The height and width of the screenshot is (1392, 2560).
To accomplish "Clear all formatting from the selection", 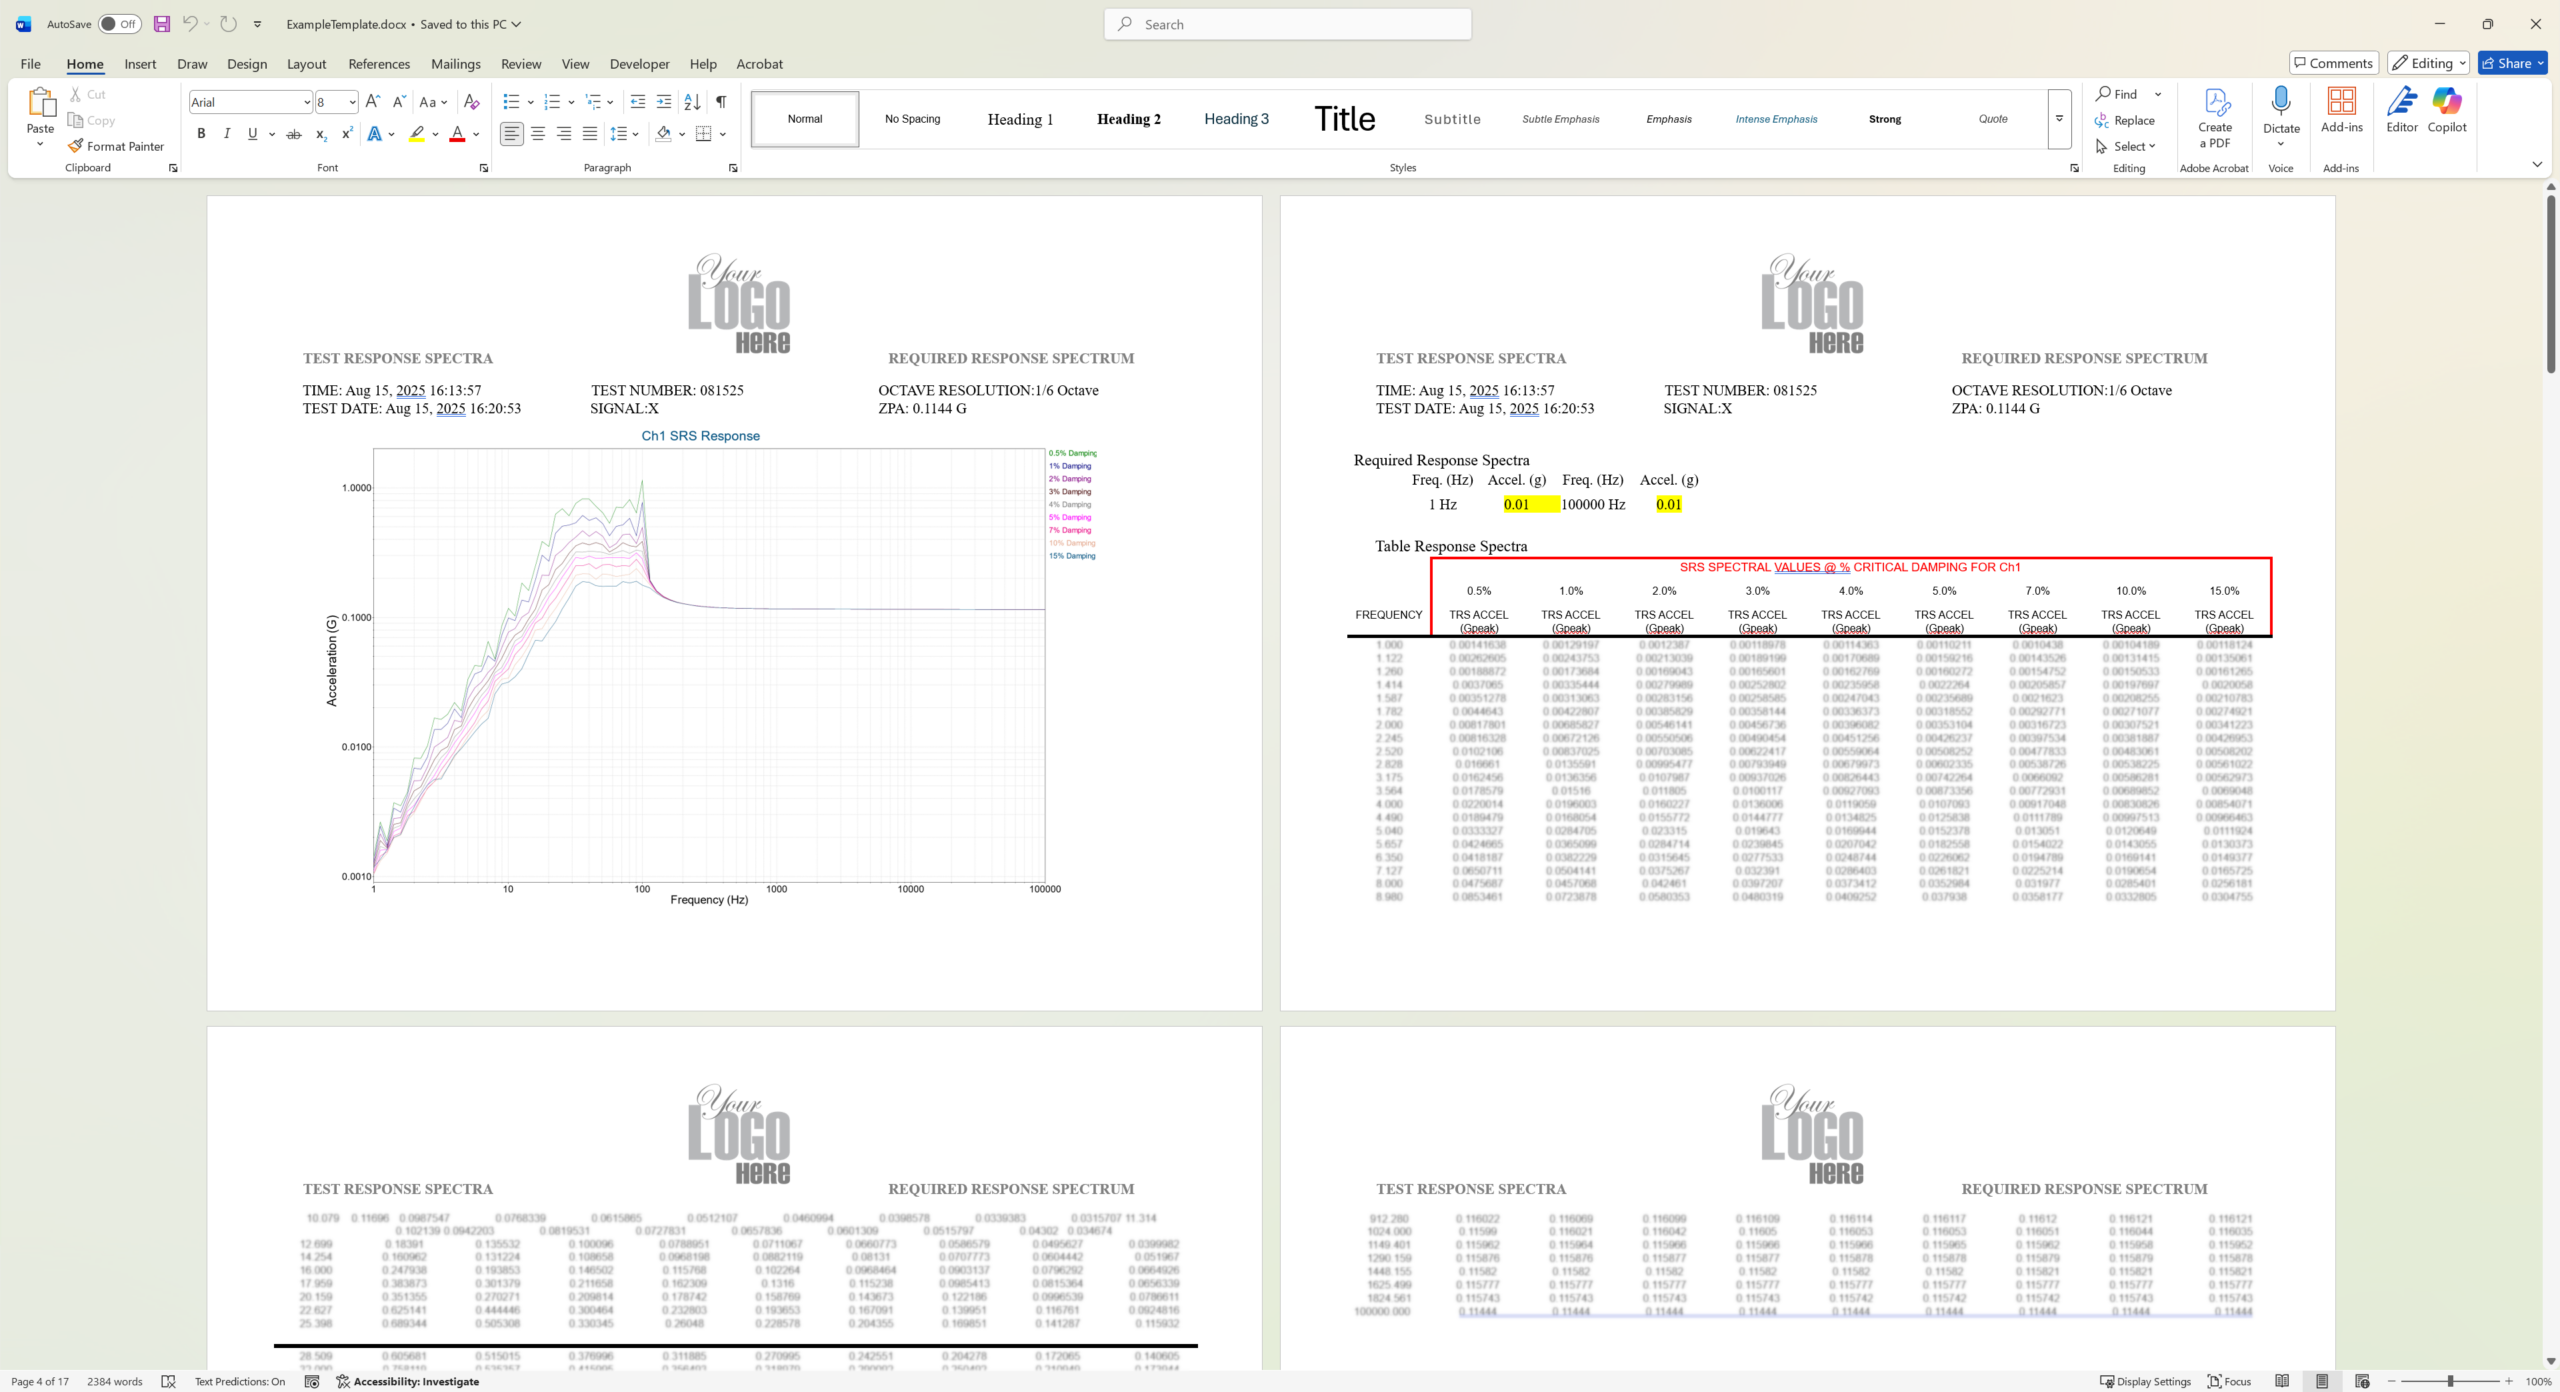I will tap(472, 102).
